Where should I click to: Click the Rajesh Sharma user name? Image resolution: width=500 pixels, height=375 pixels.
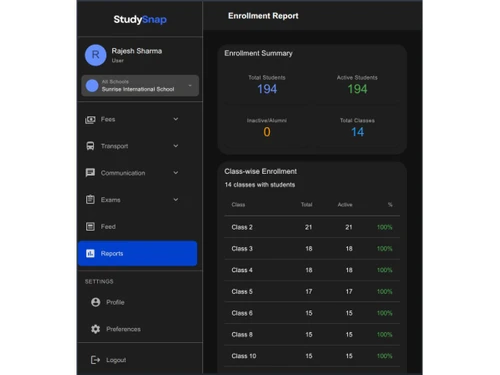[137, 51]
